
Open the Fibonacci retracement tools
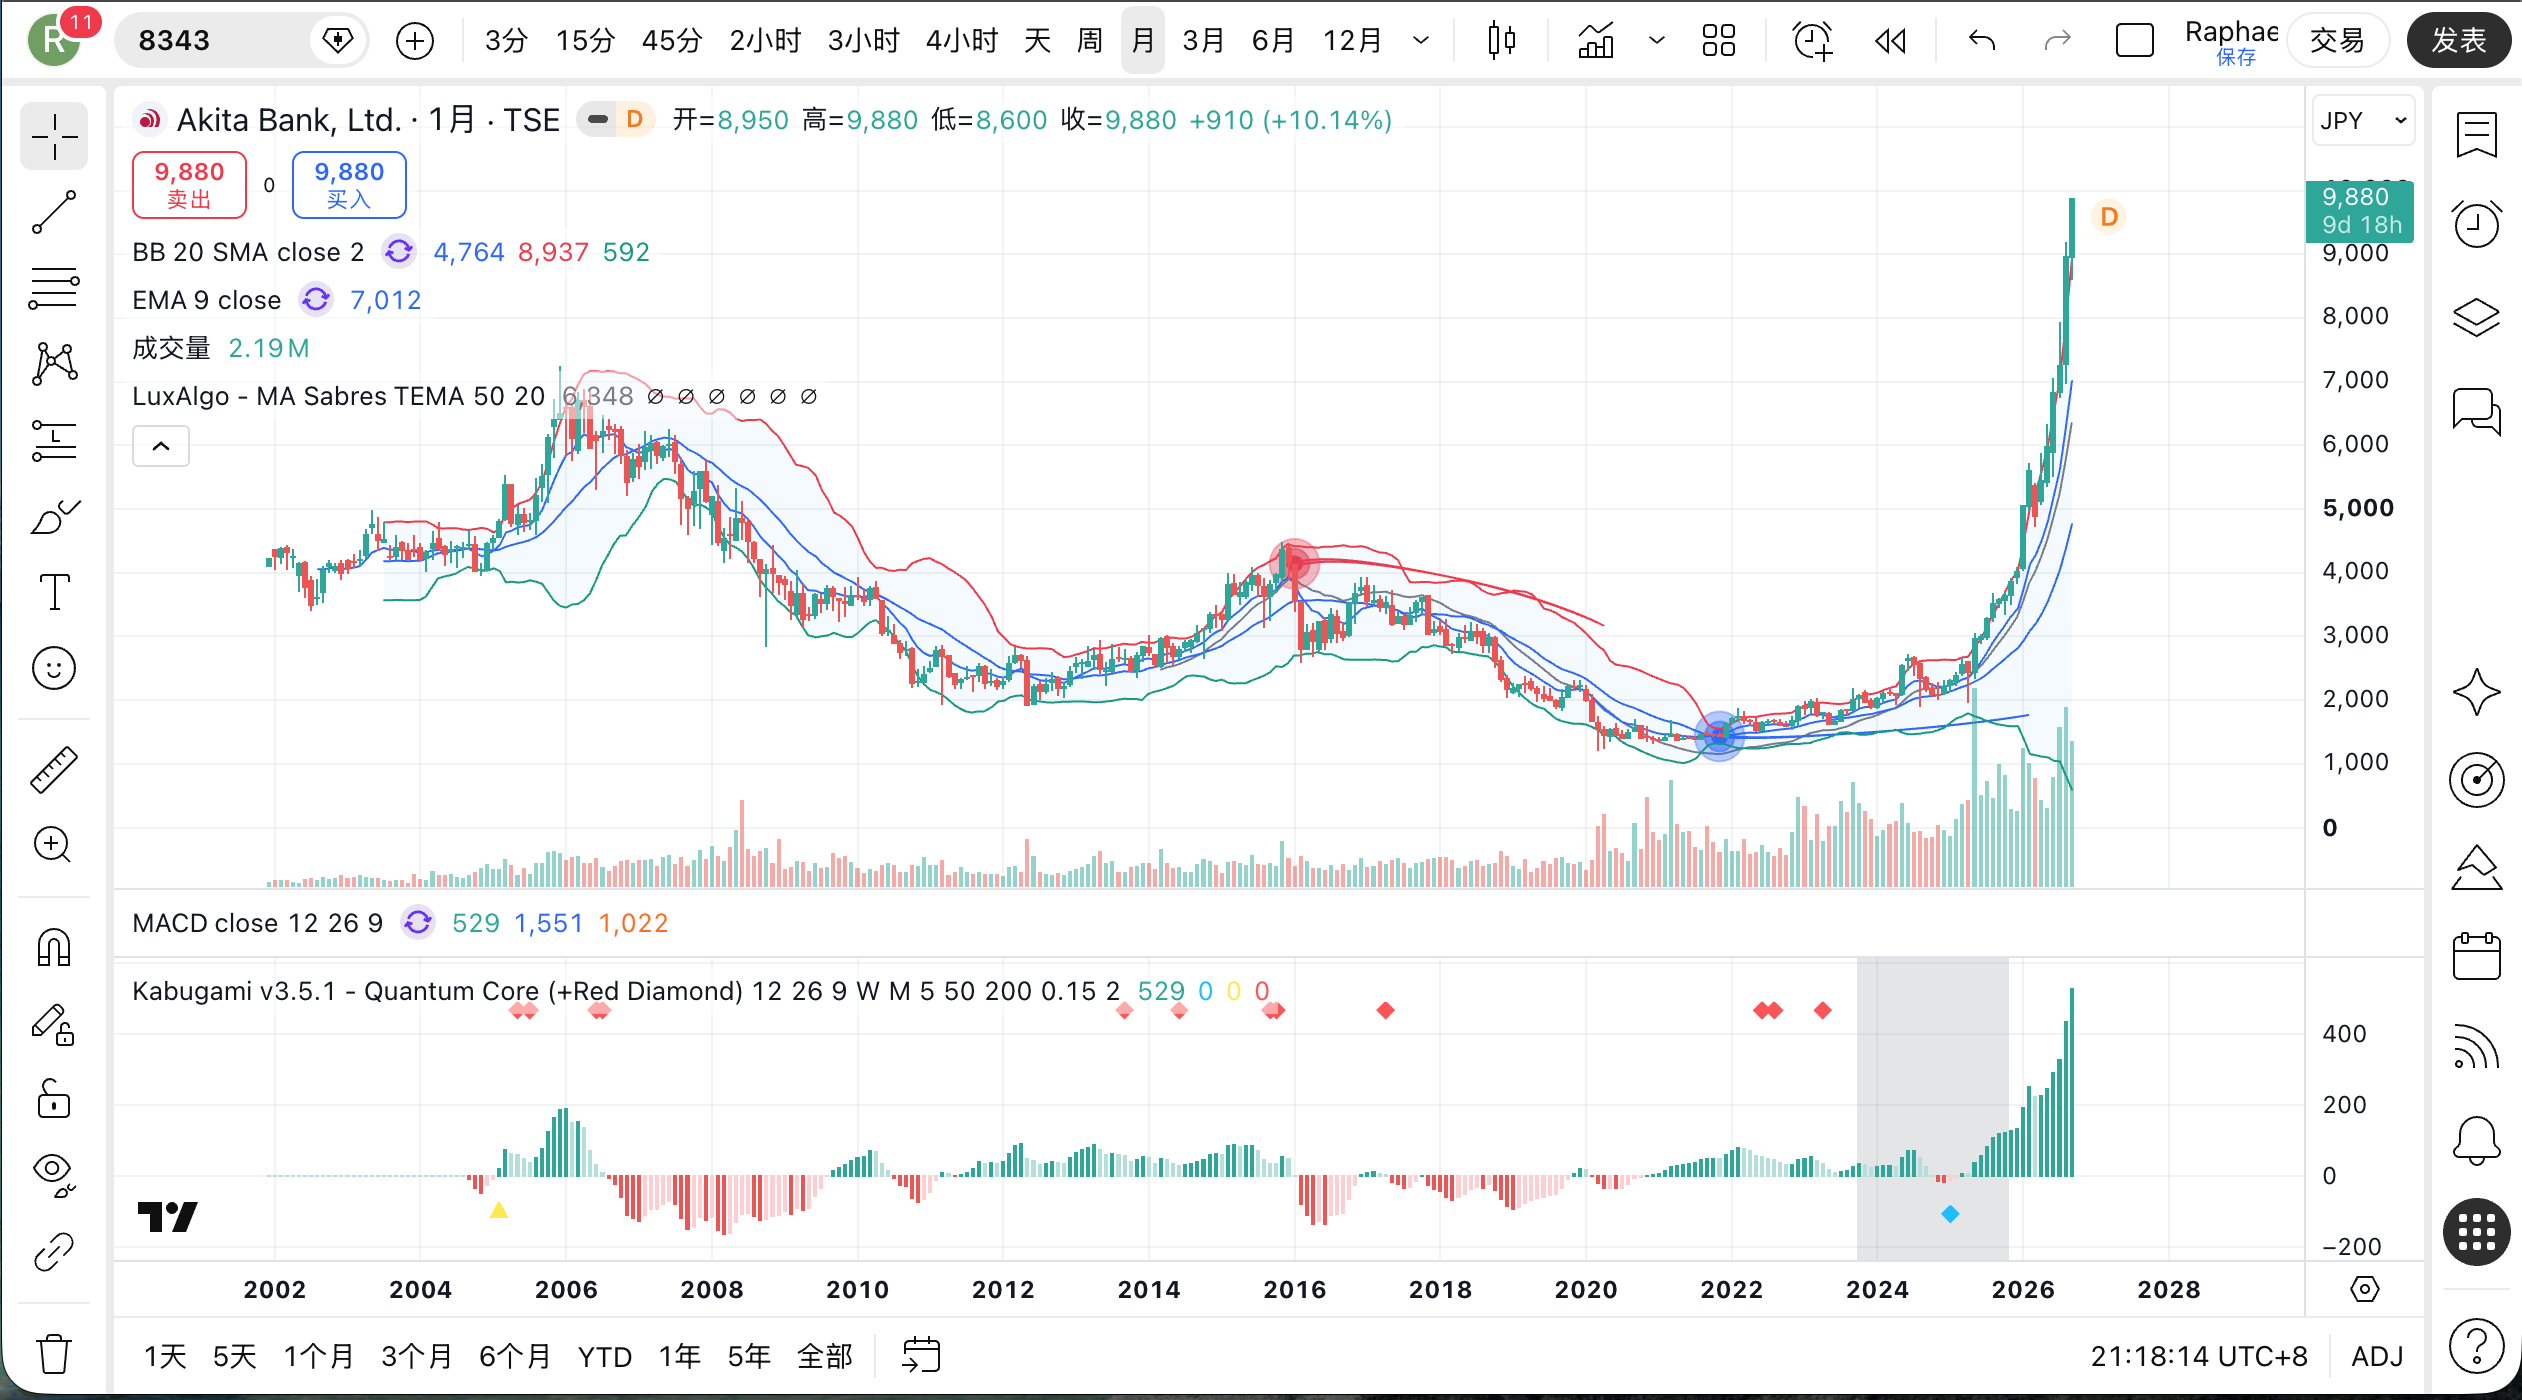click(54, 288)
